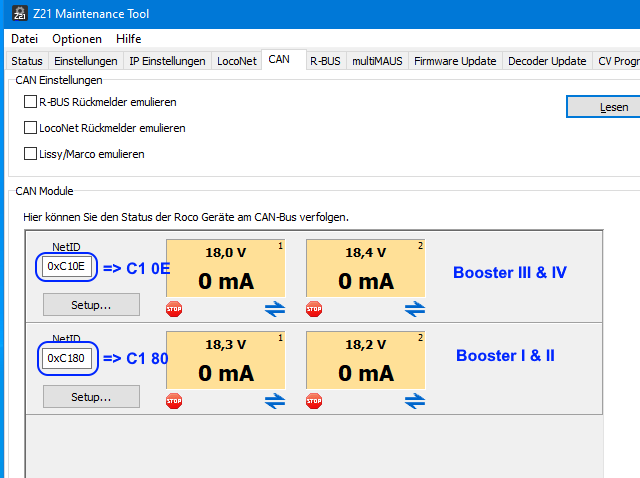Click stop icon under 18,2 V booster output
The height and width of the screenshot is (478, 640).
click(314, 401)
